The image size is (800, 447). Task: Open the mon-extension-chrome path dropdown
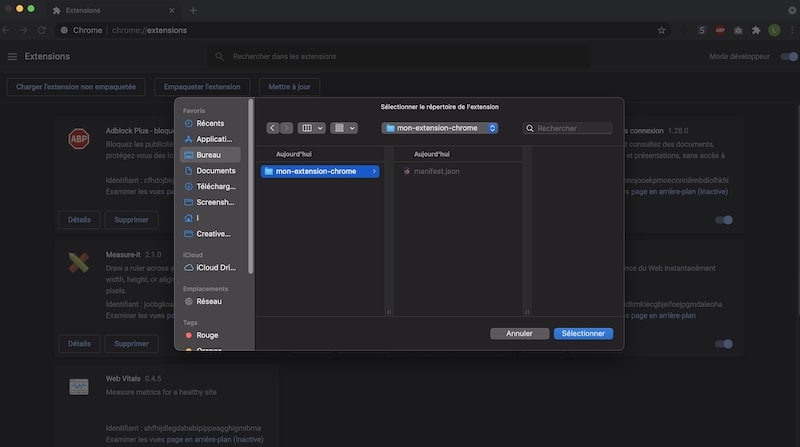click(440, 128)
